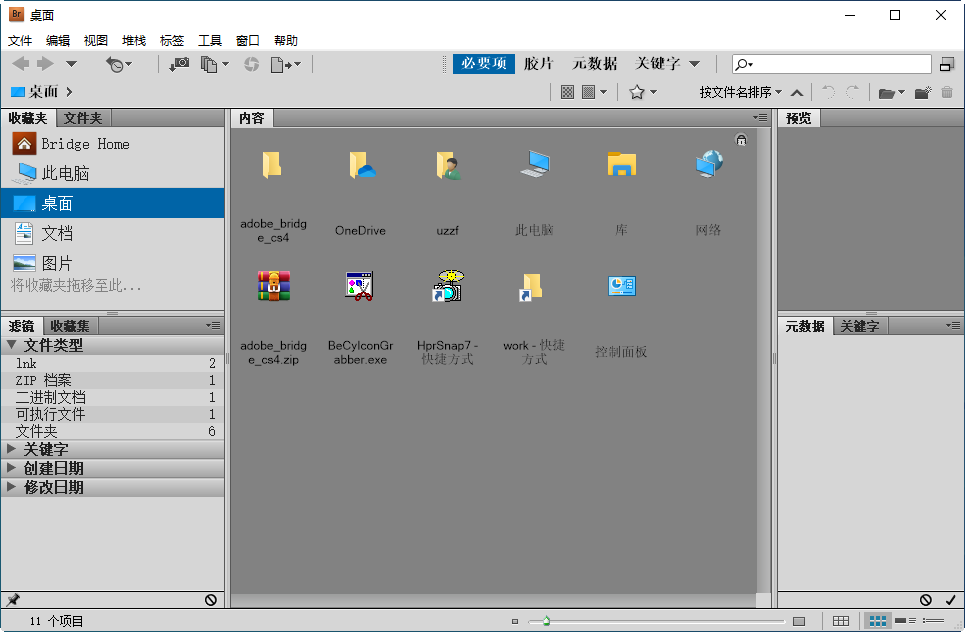
Task: Toggle ZIP 档案 file type filter
Action: click(113, 380)
